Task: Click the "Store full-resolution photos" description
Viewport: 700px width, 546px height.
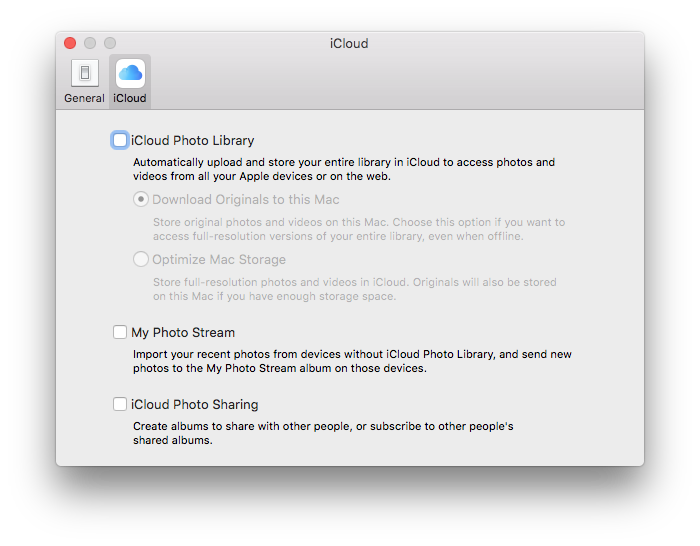Action: [x=354, y=289]
